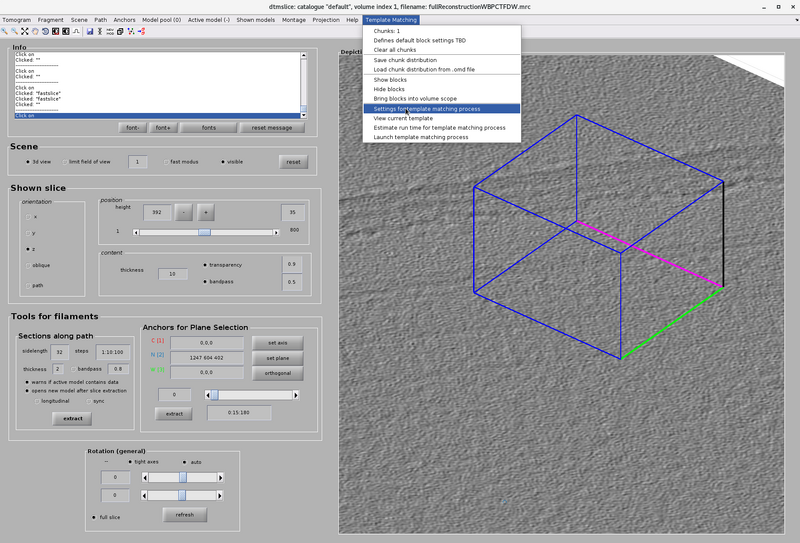Click the plane selection slider handle
800x543 pixels.
pos(215,395)
